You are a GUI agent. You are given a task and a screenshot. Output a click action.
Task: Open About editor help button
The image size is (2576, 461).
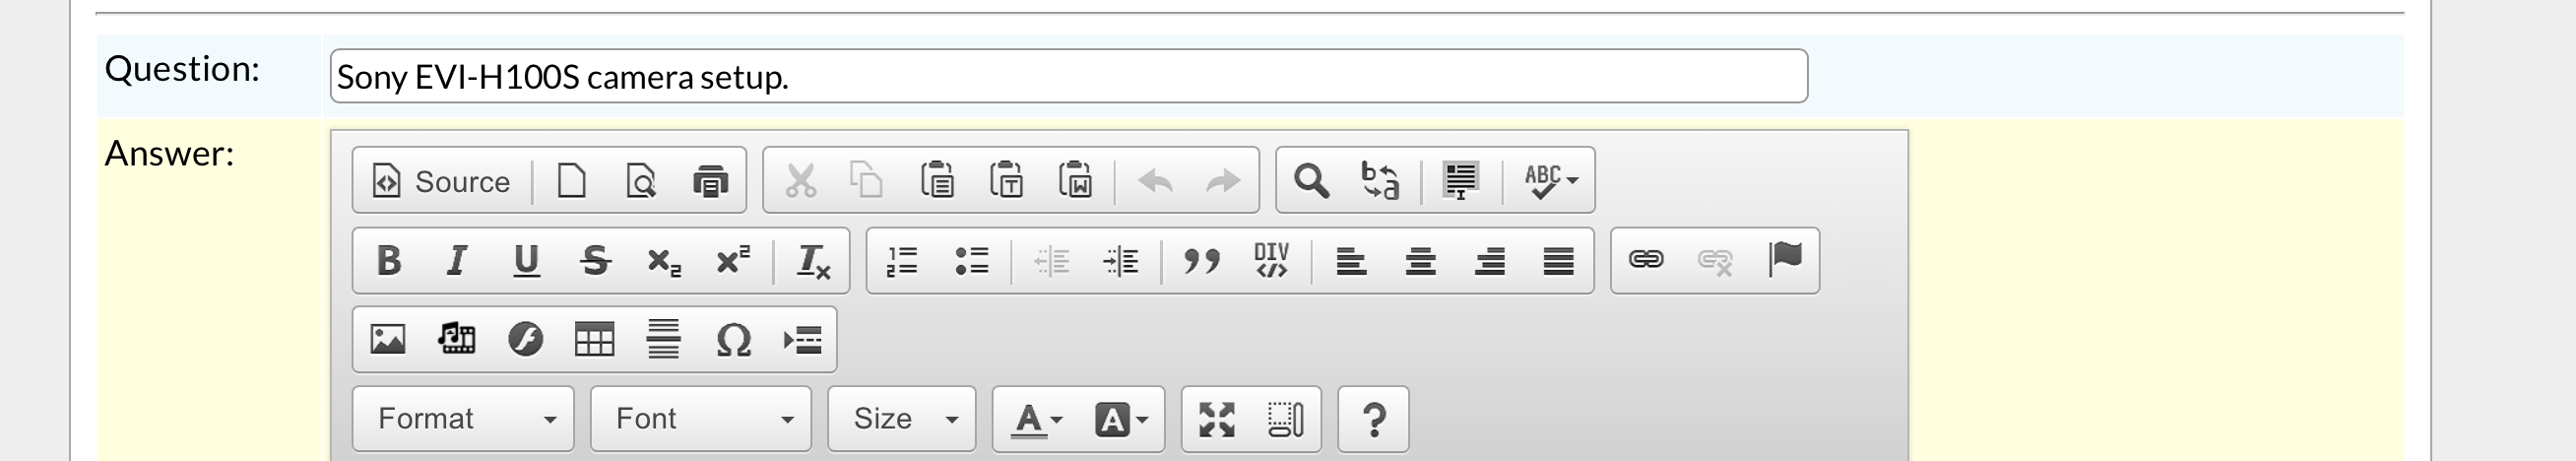1374,419
